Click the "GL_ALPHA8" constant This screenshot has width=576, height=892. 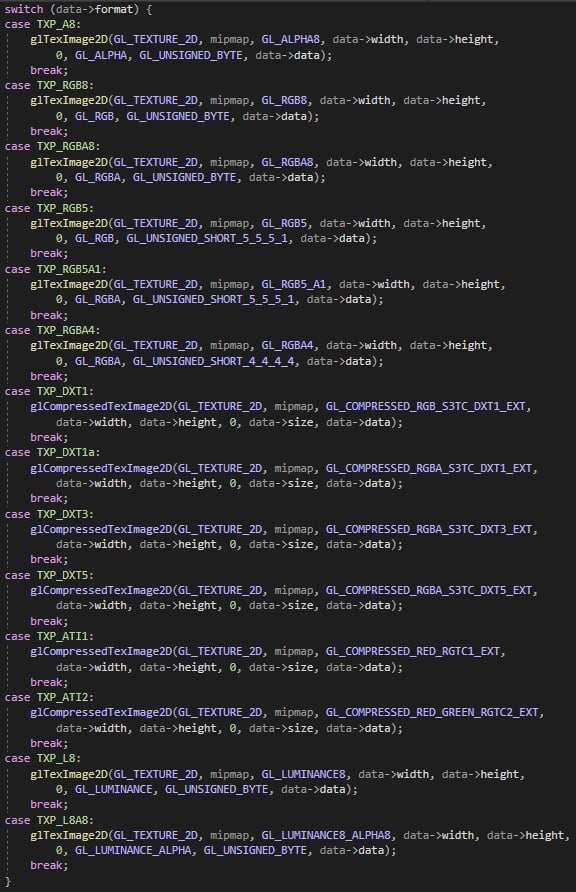click(291, 39)
